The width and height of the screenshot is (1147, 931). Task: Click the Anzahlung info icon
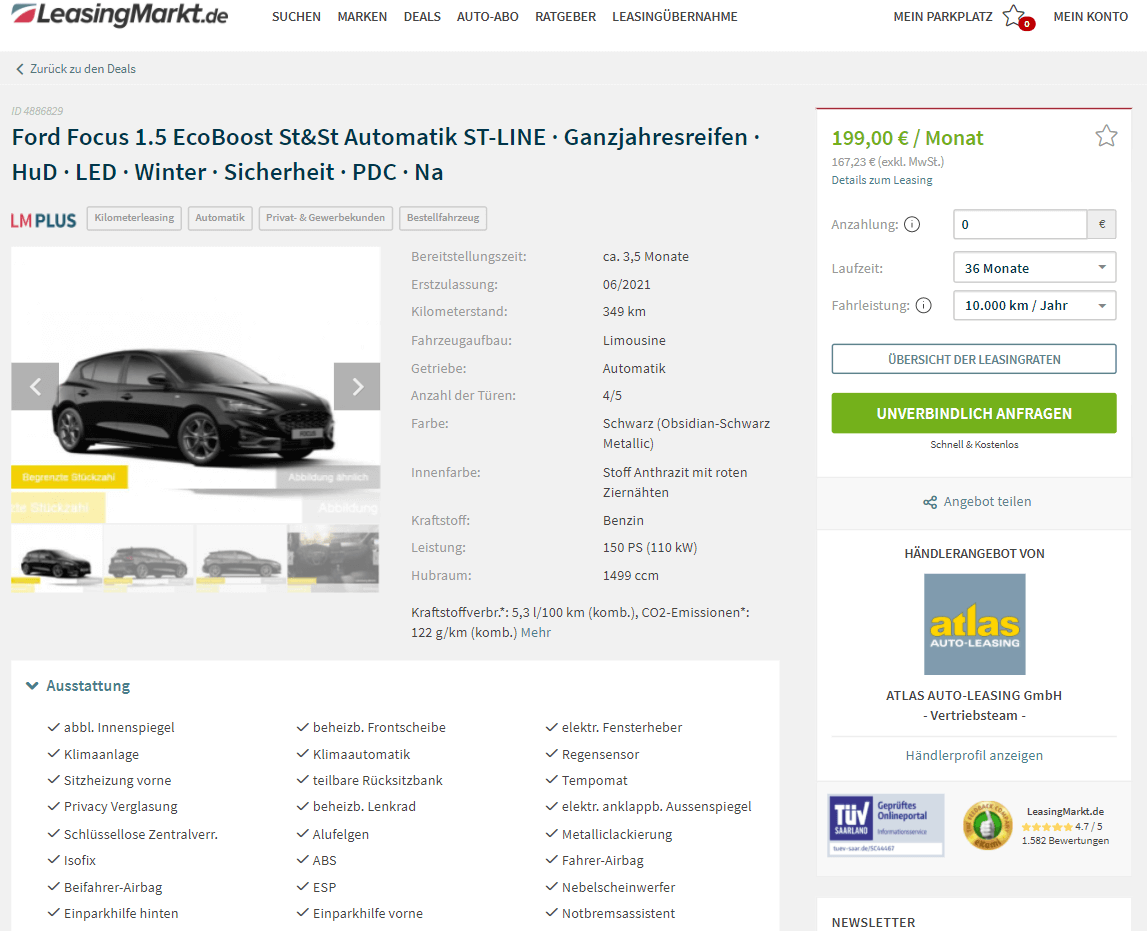[911, 225]
